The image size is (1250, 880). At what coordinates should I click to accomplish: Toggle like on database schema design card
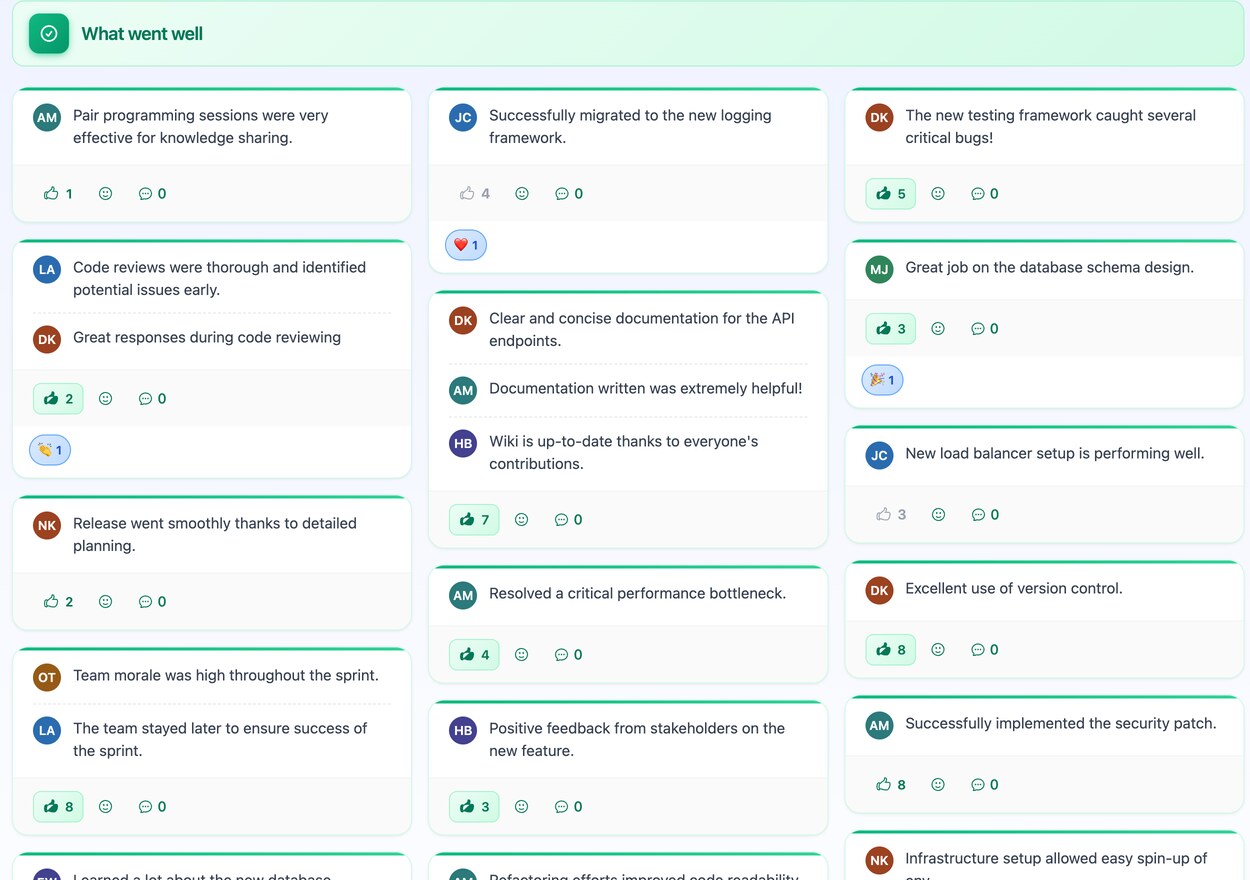coord(890,329)
